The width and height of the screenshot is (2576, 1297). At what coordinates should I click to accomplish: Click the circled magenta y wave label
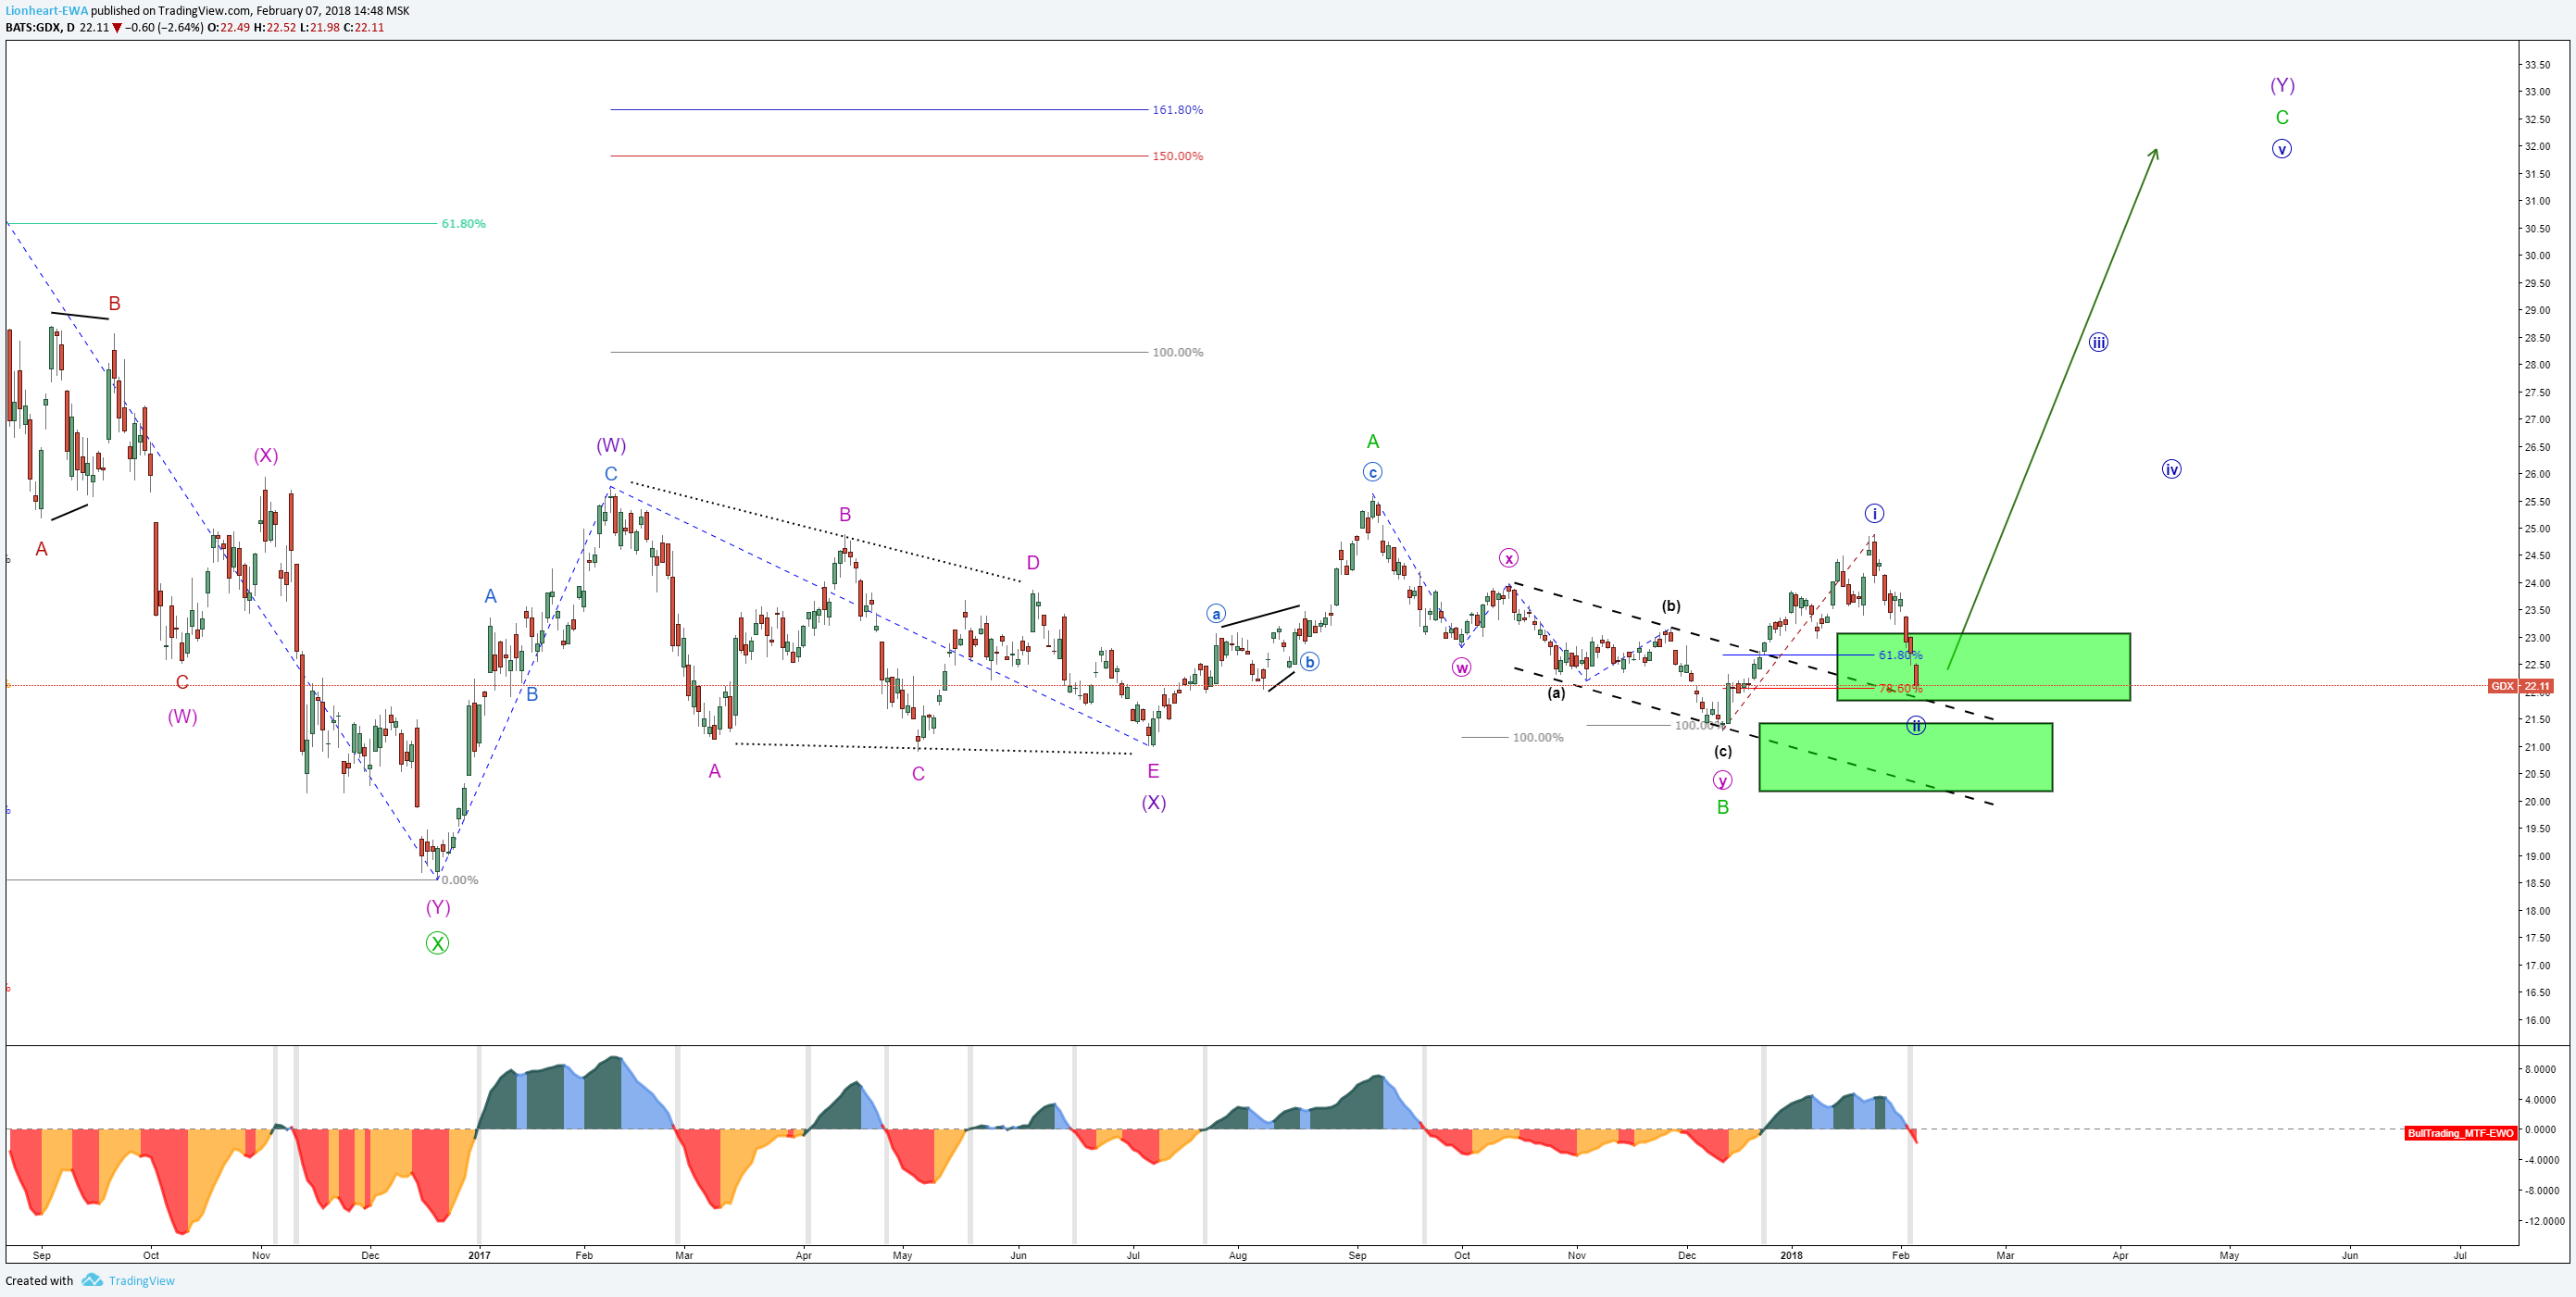click(x=1722, y=781)
